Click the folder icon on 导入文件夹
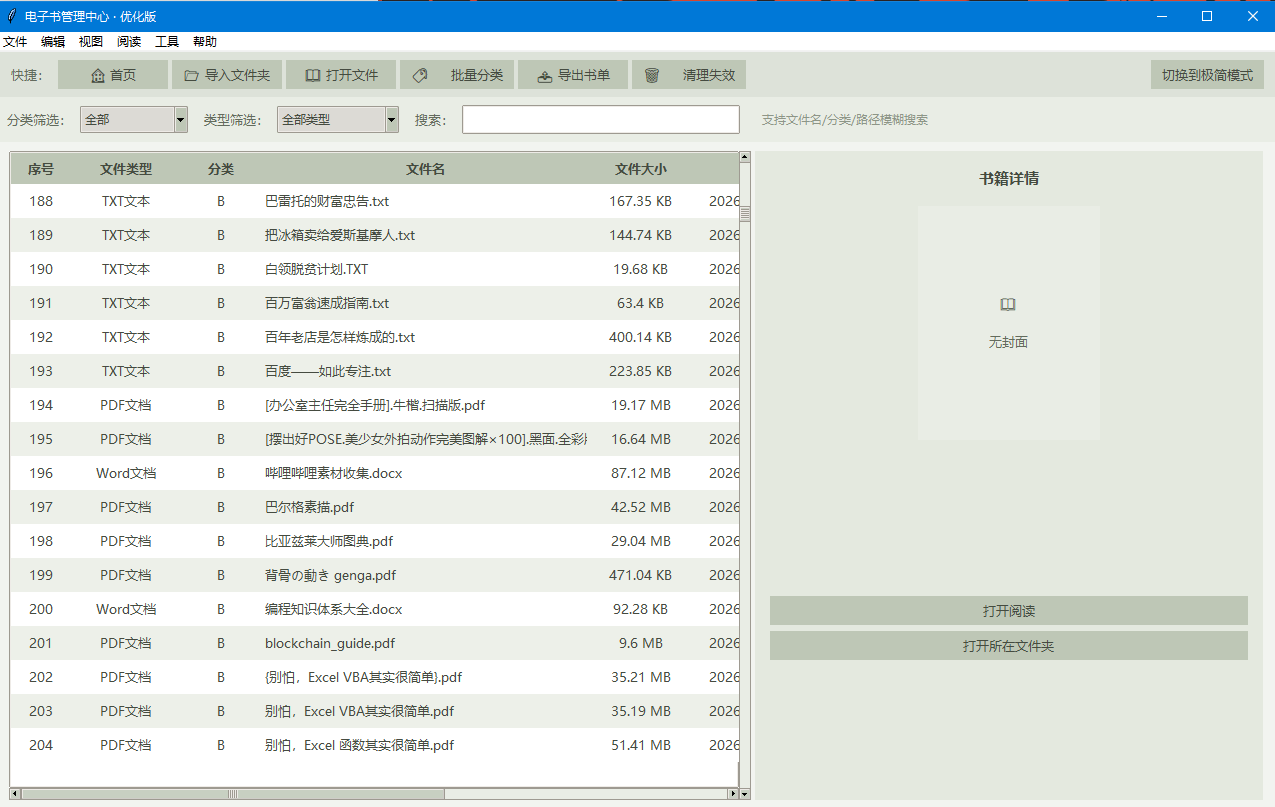1275x807 pixels. coord(191,75)
